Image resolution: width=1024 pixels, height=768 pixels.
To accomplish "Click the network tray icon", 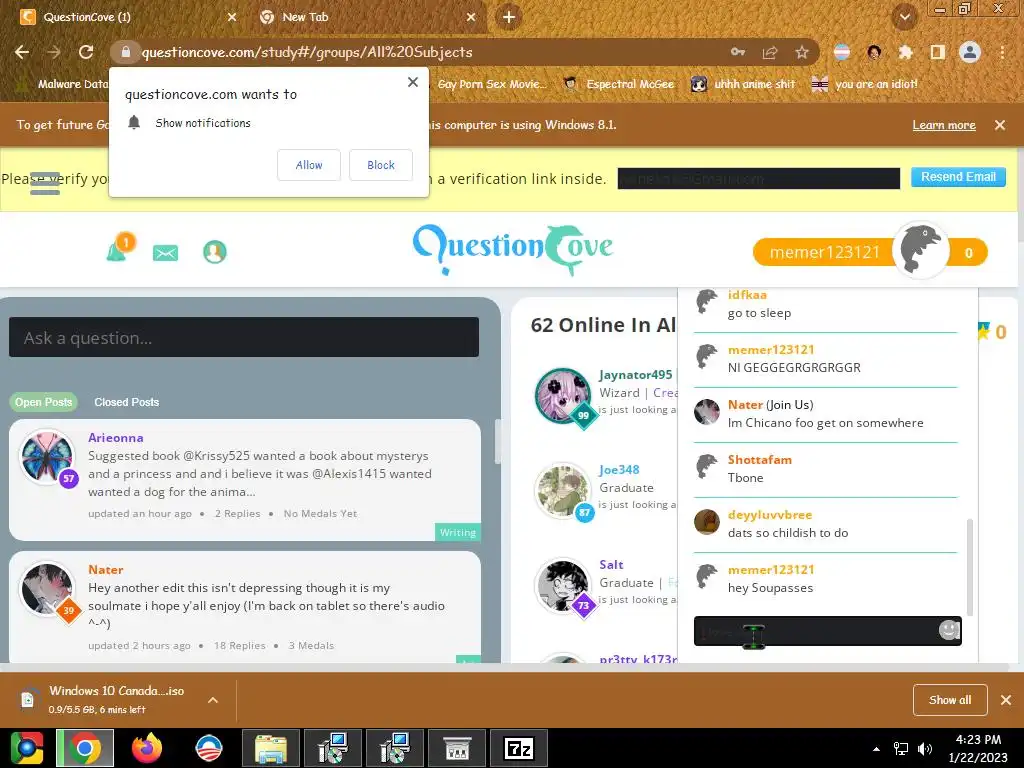I will tap(901, 749).
